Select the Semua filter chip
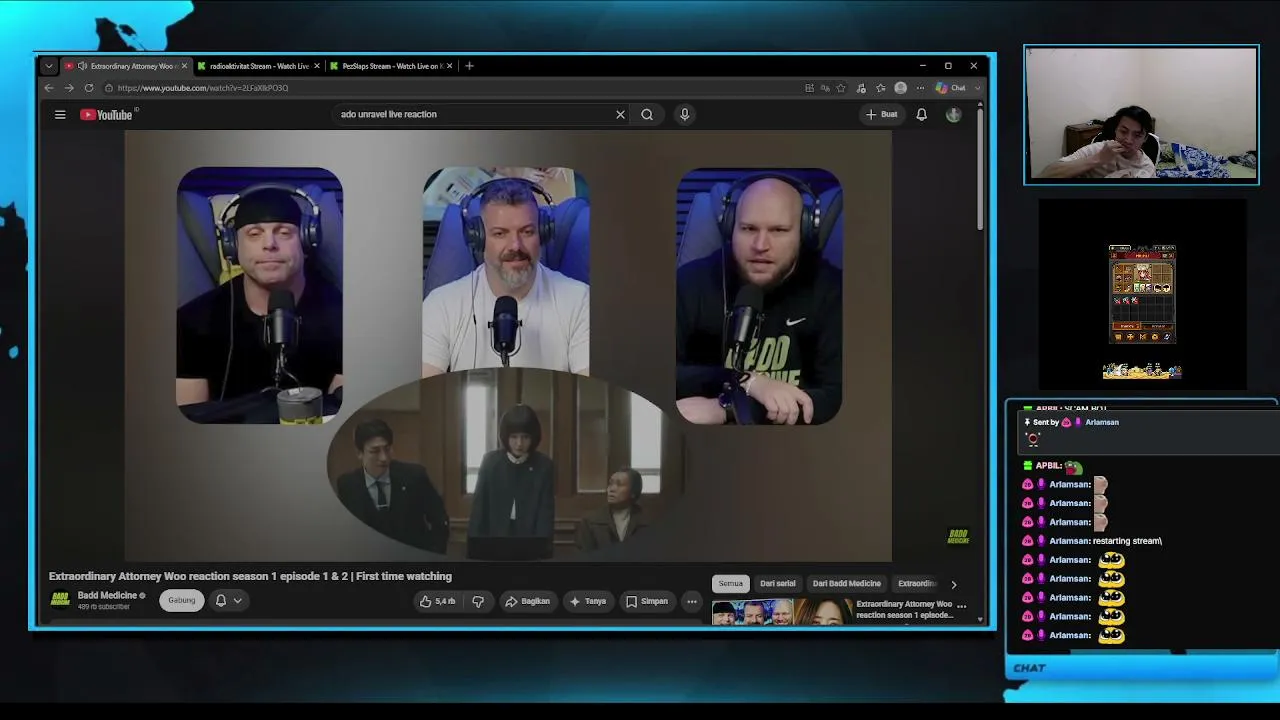1280x720 pixels. [x=731, y=584]
